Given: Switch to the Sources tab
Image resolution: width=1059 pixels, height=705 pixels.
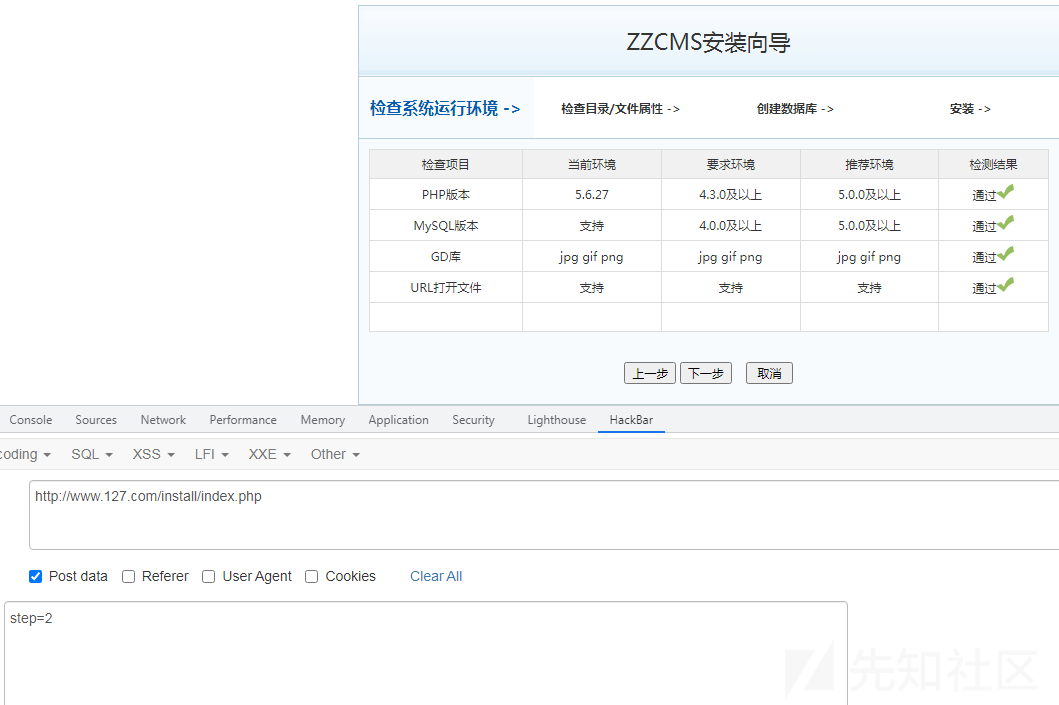Looking at the screenshot, I should coord(96,420).
